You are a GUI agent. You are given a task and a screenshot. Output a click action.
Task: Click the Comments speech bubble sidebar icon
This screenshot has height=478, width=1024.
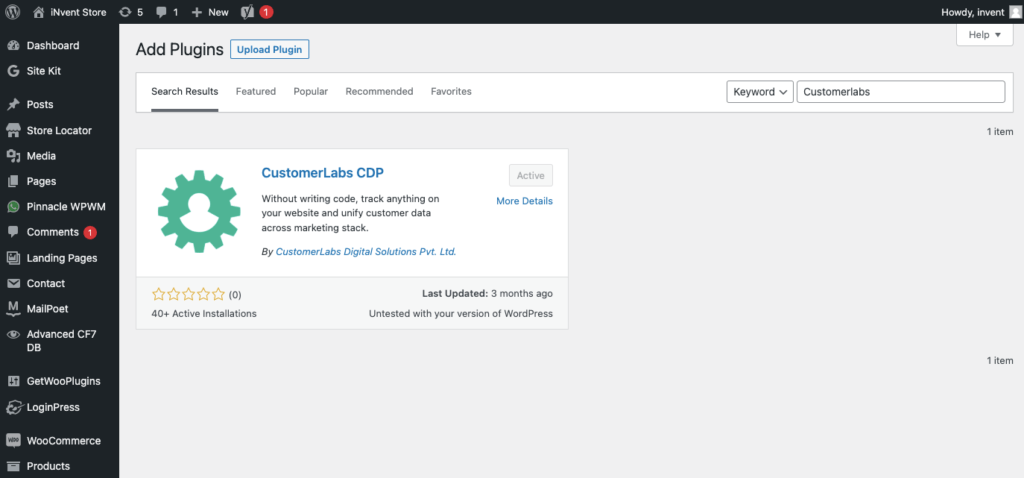tap(13, 232)
